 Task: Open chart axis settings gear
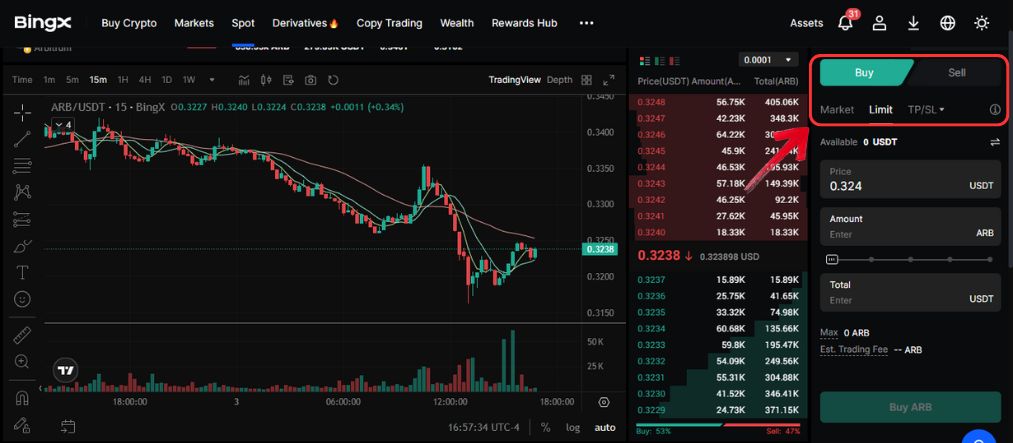(604, 402)
